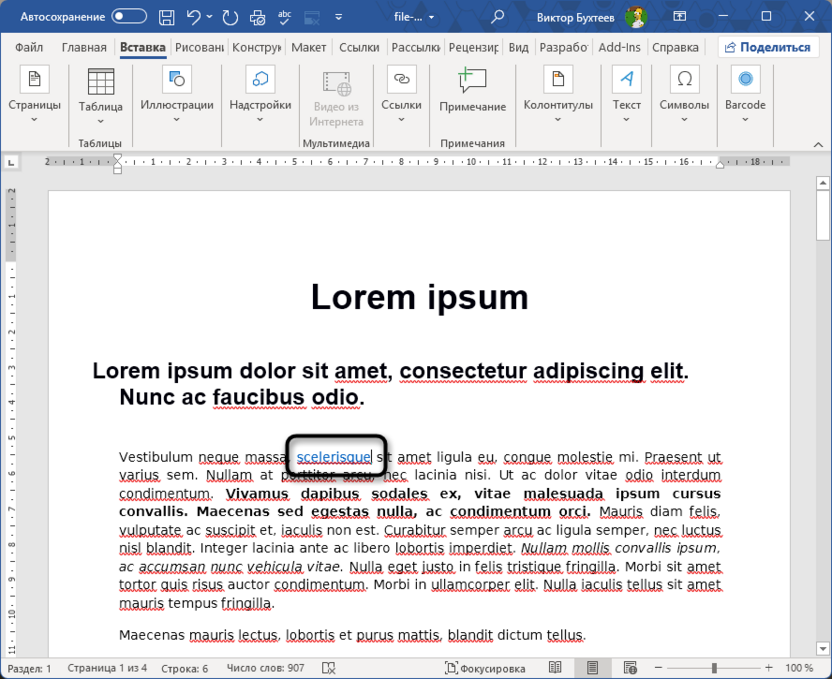Expand the Иллюстрации group
Screen dimensions: 832x679
[177, 94]
